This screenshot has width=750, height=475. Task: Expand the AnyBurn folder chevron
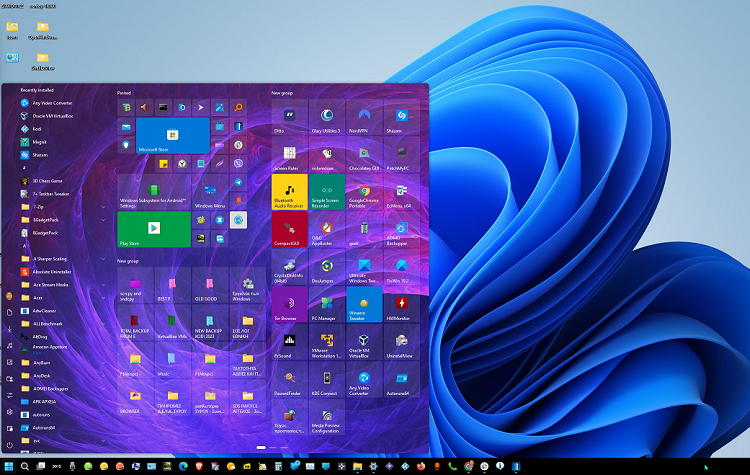click(x=103, y=363)
